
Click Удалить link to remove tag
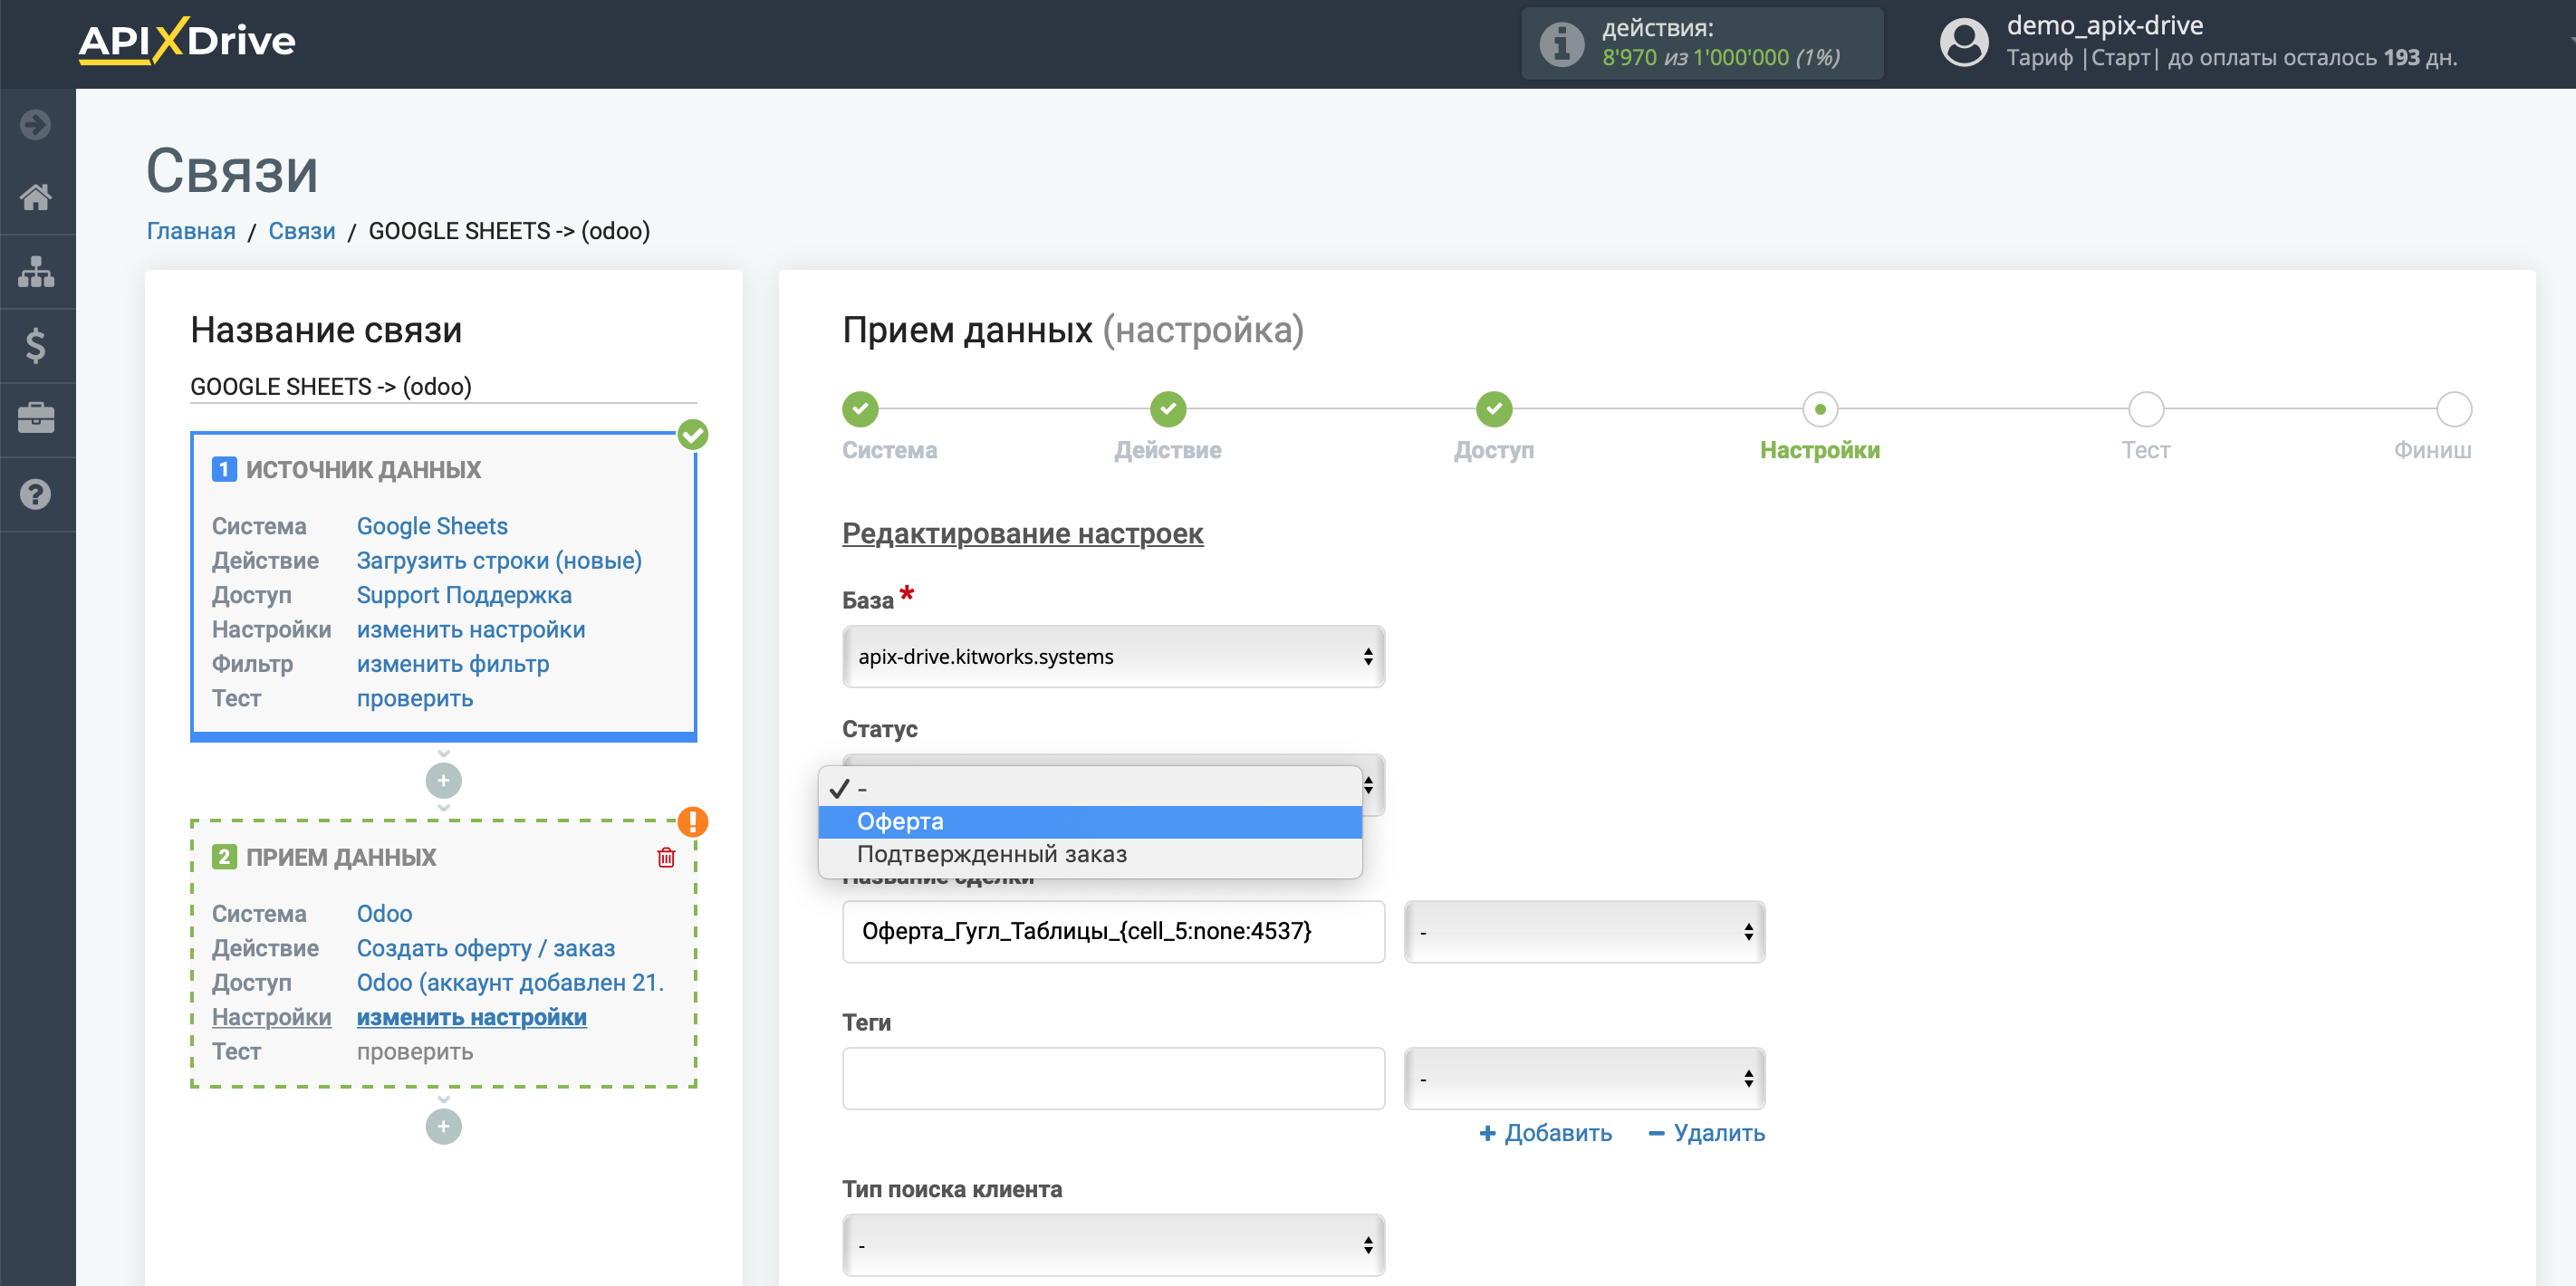click(1706, 1133)
